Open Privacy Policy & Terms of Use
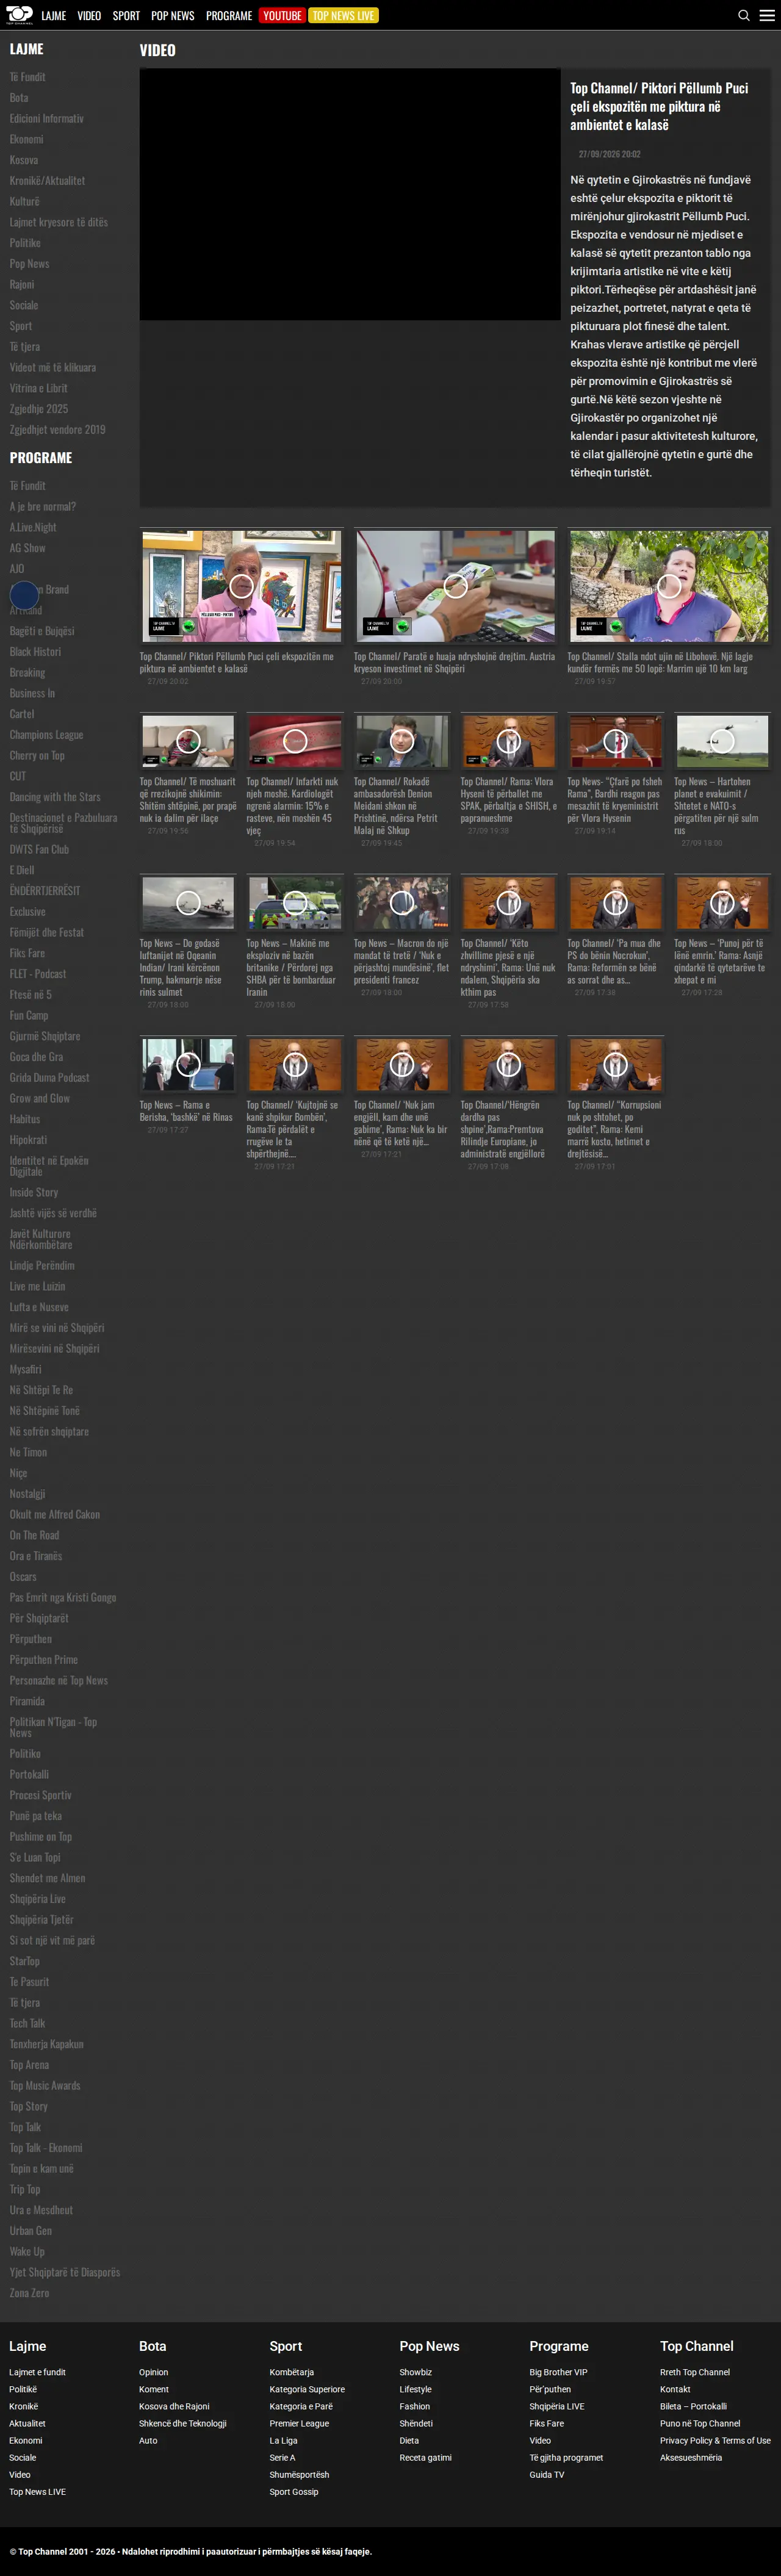 pyautogui.click(x=715, y=2440)
